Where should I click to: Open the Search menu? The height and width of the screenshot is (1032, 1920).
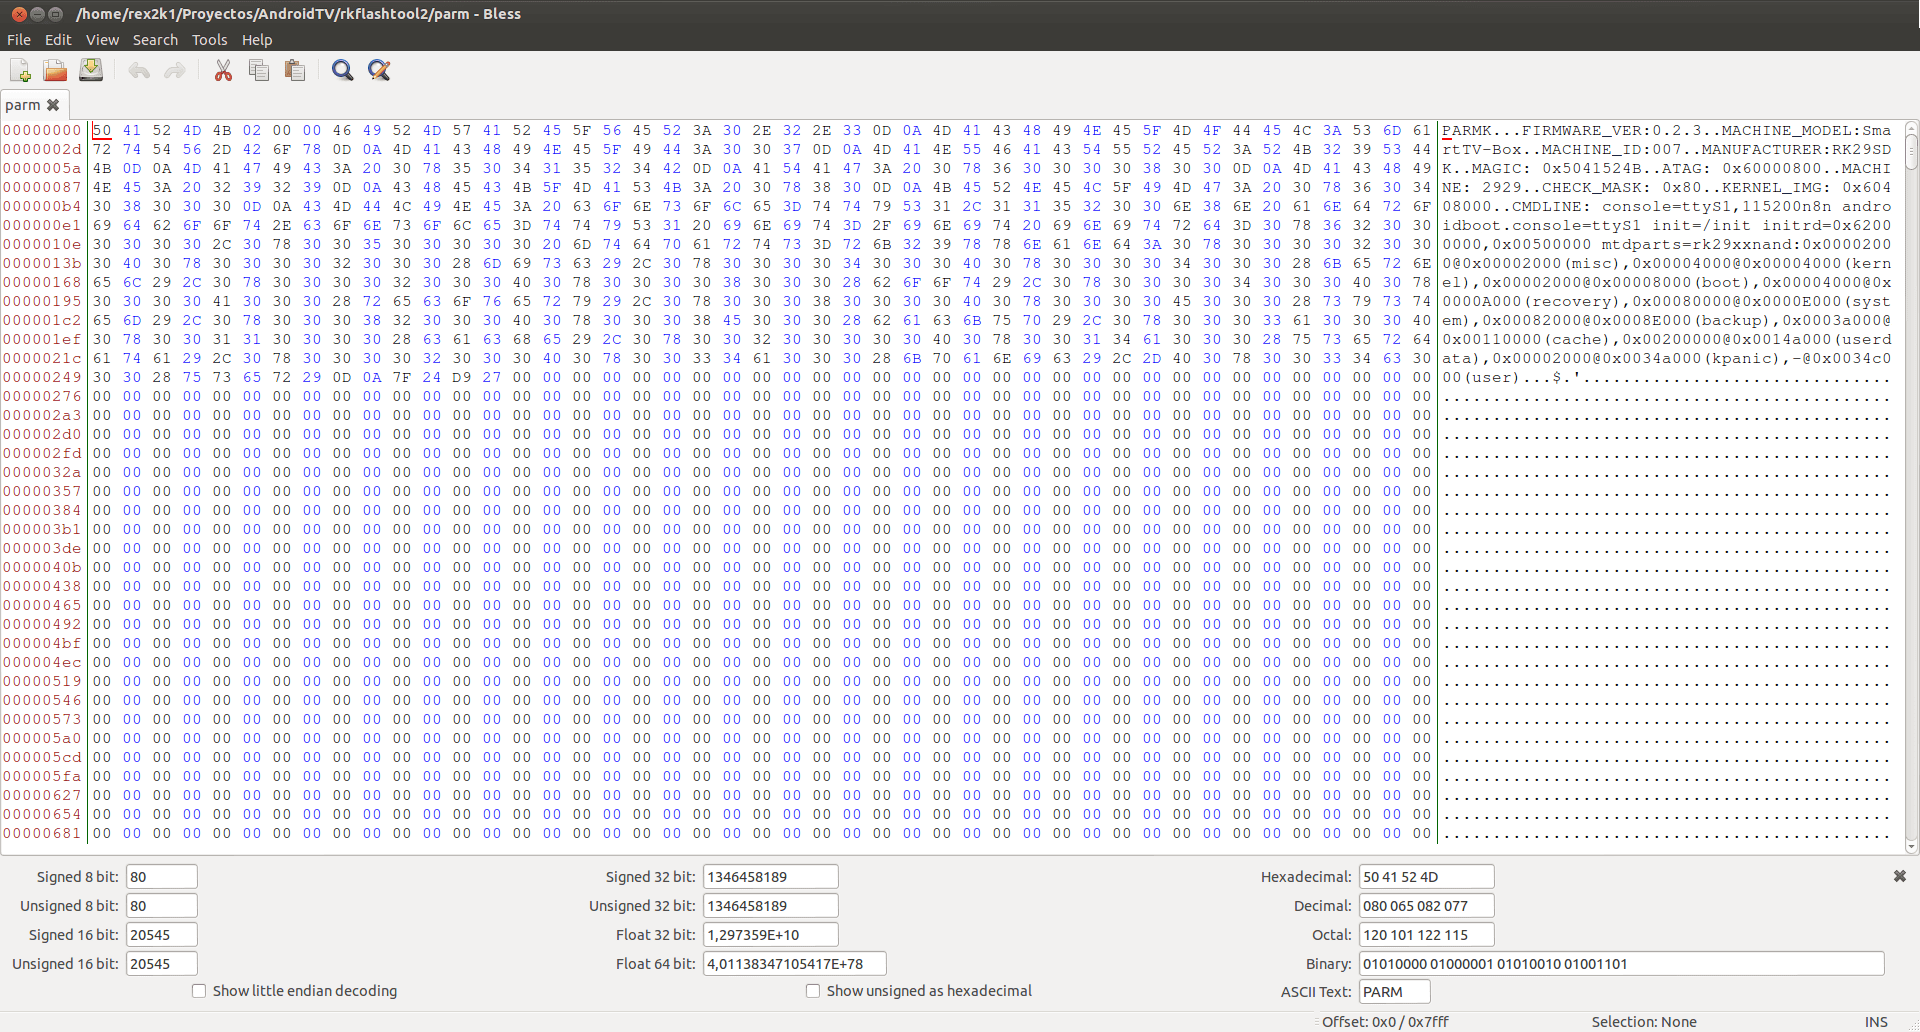pyautogui.click(x=155, y=40)
